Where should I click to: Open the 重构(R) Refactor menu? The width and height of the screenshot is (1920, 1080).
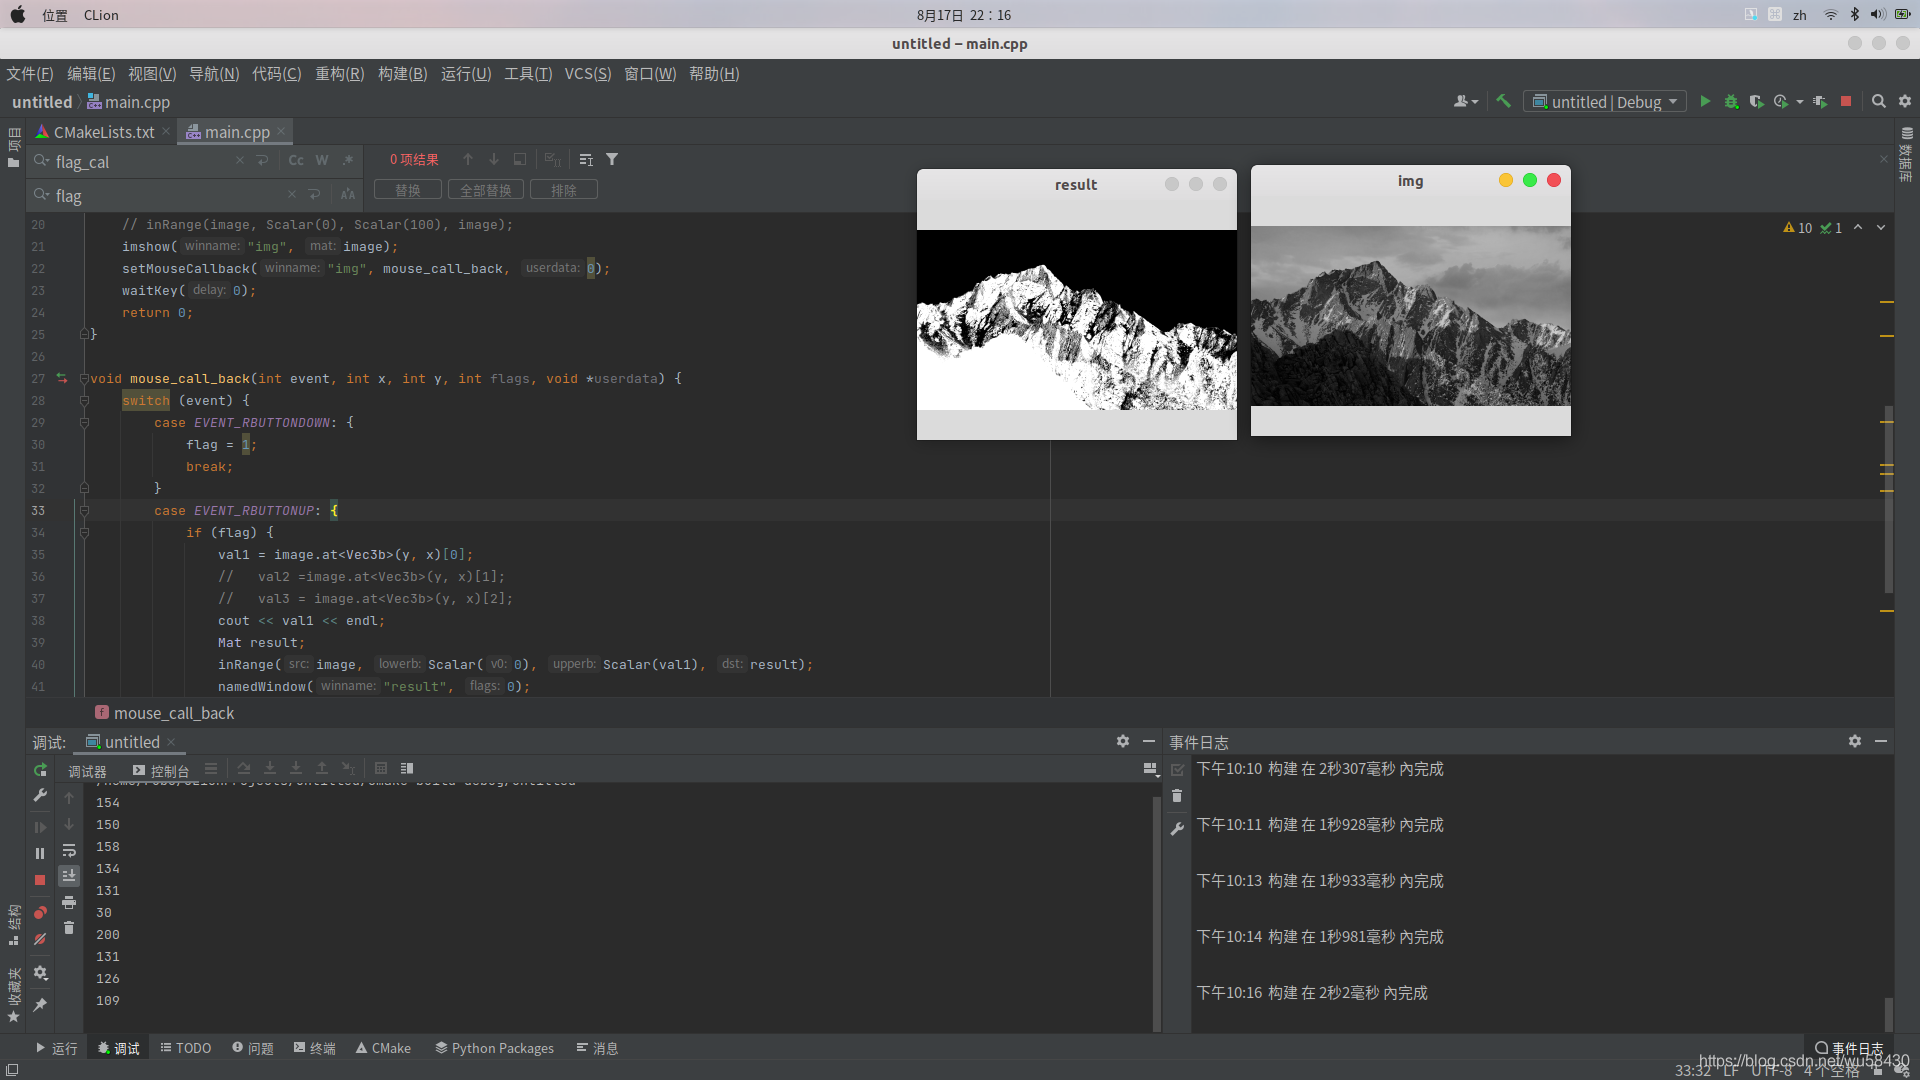point(339,74)
